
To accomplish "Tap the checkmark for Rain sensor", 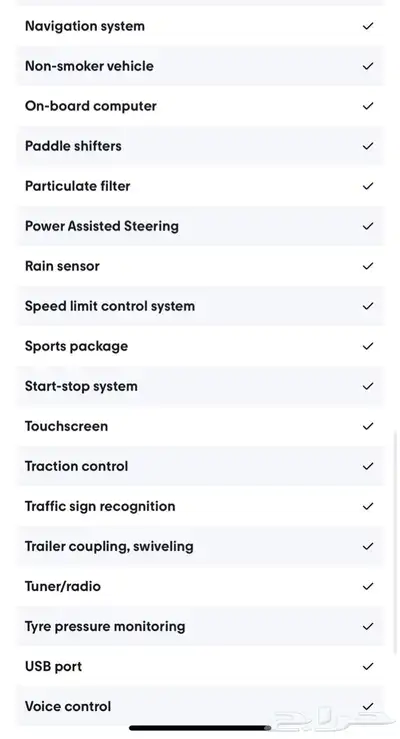I will (x=368, y=266).
